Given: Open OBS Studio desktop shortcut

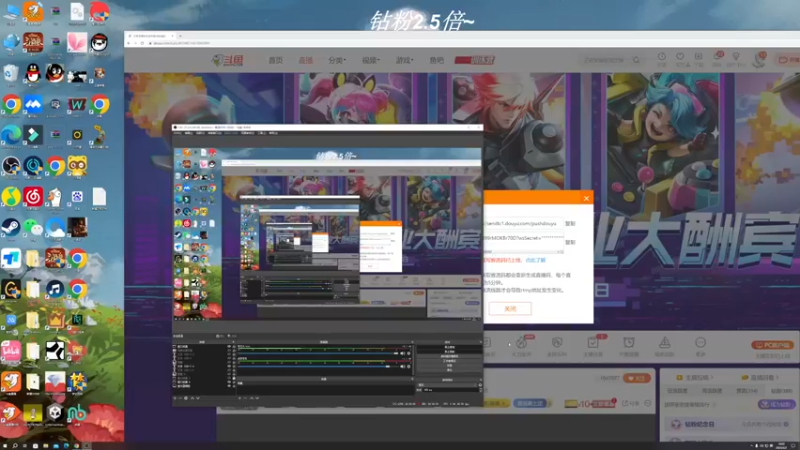Looking at the screenshot, I should (11, 166).
